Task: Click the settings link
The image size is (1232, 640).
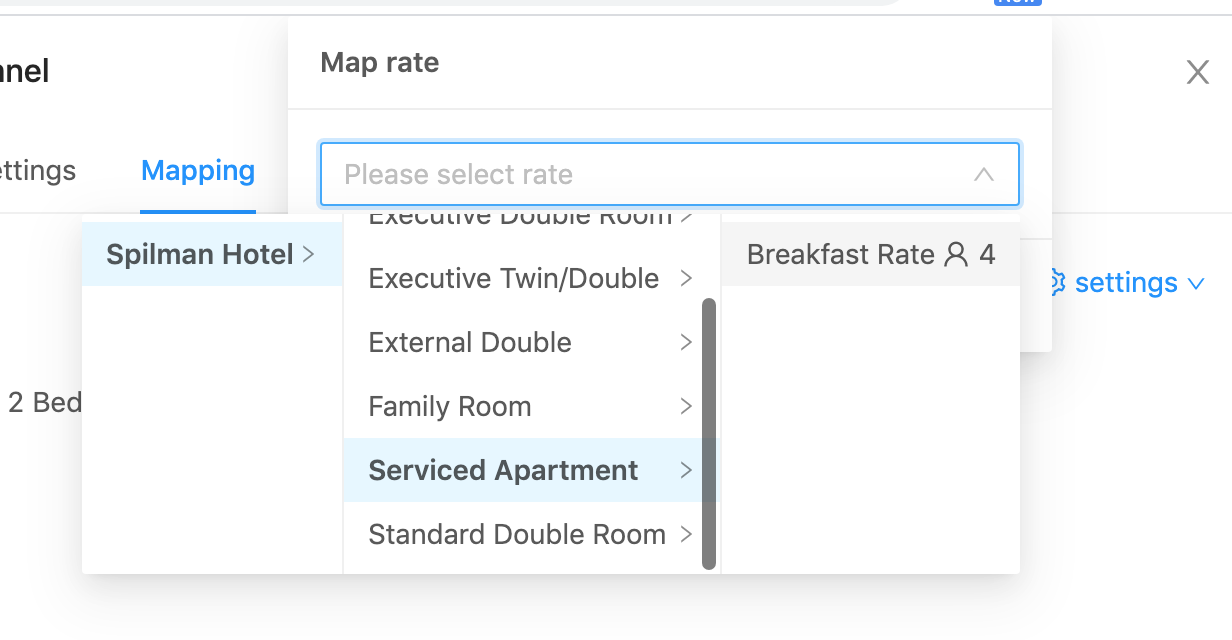Action: pos(1126,283)
